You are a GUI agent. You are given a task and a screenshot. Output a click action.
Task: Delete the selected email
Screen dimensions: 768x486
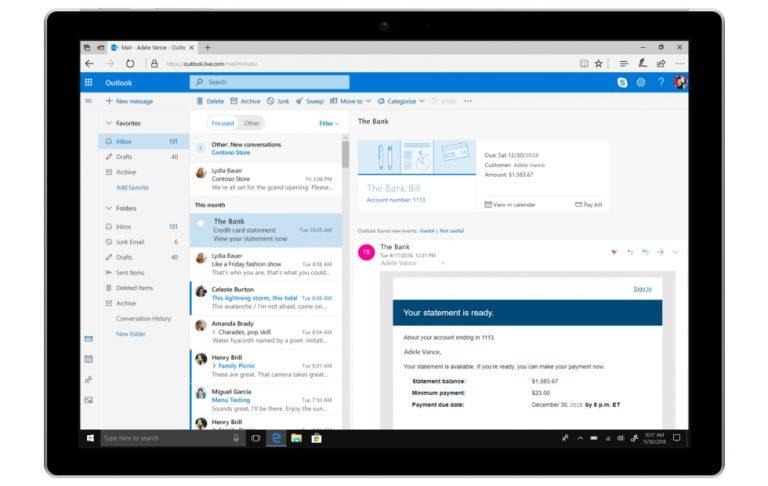210,101
